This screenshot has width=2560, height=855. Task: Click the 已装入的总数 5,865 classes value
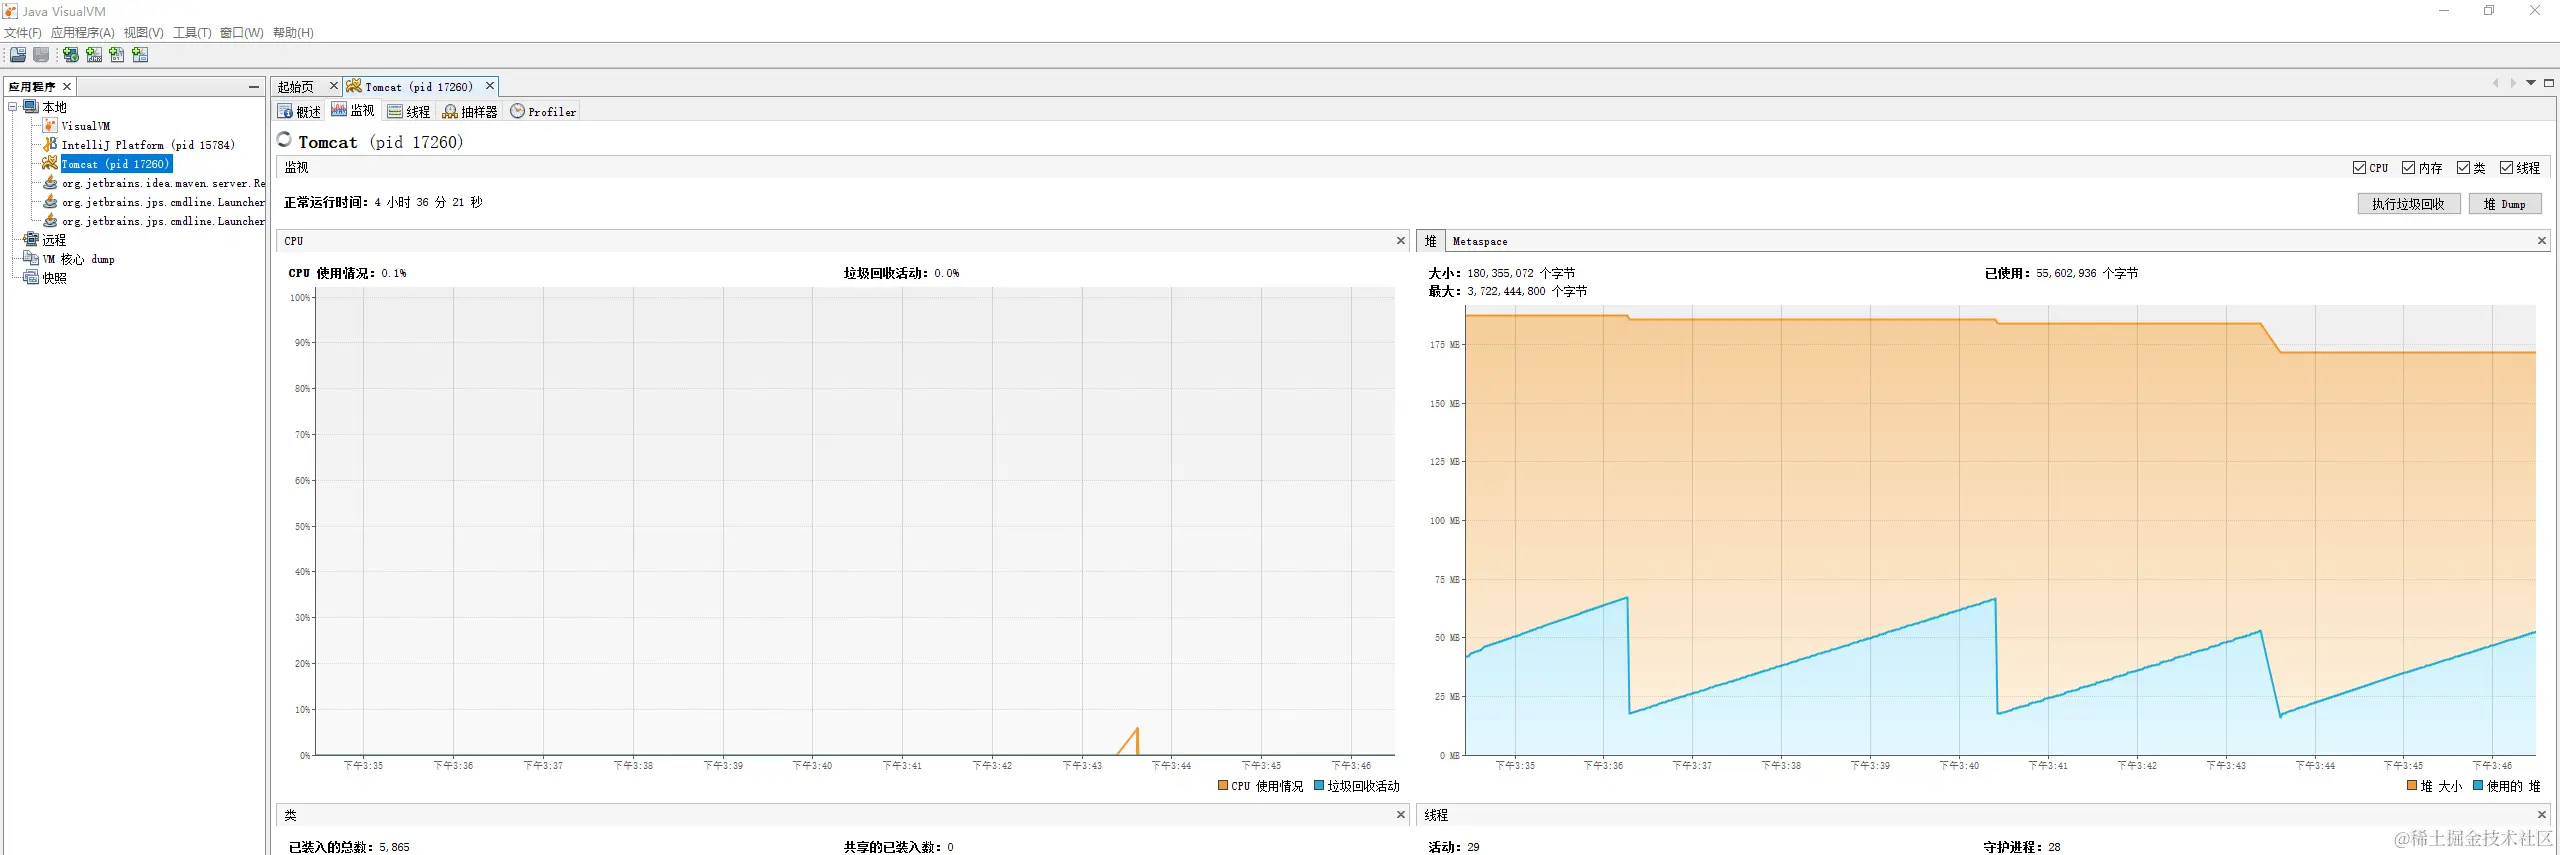point(349,847)
